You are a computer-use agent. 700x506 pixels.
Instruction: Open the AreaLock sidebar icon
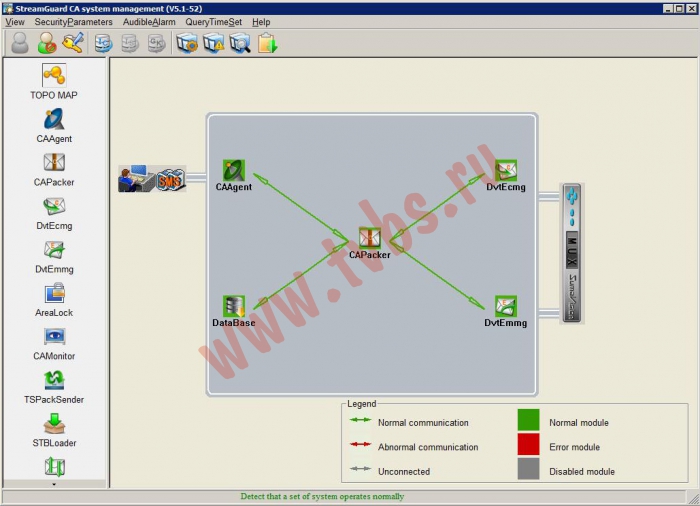pos(54,299)
